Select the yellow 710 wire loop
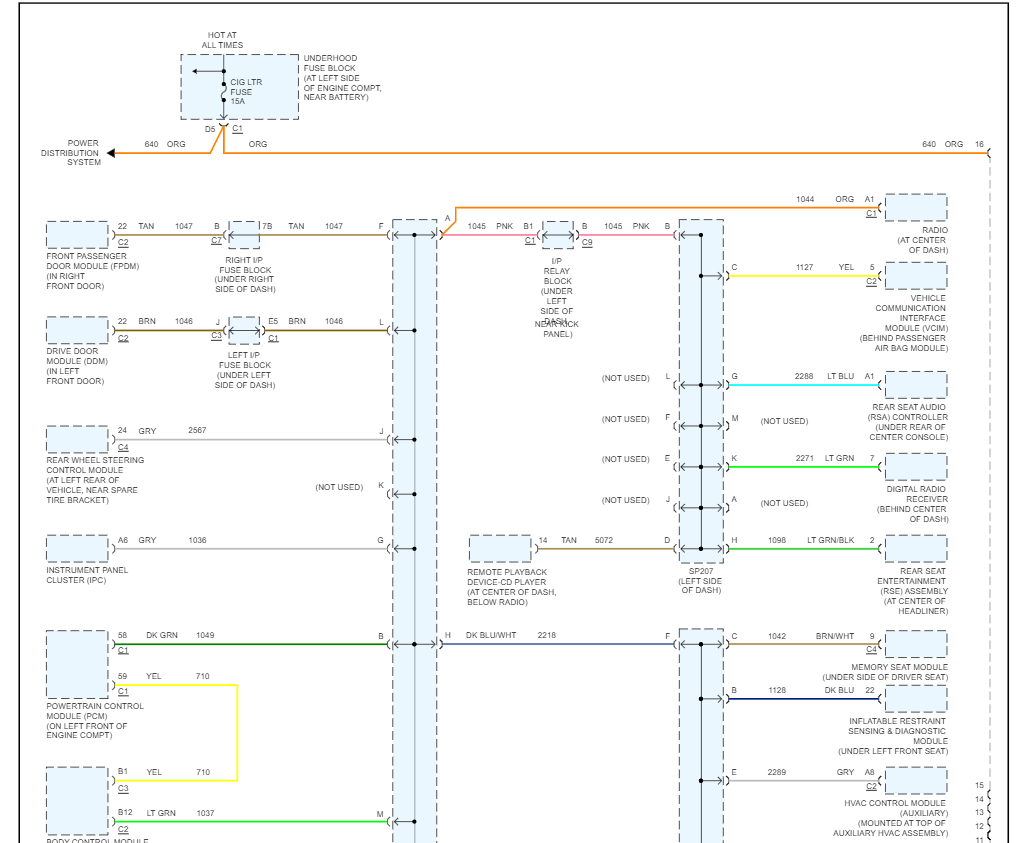The width and height of the screenshot is (1023, 843). tap(237, 732)
